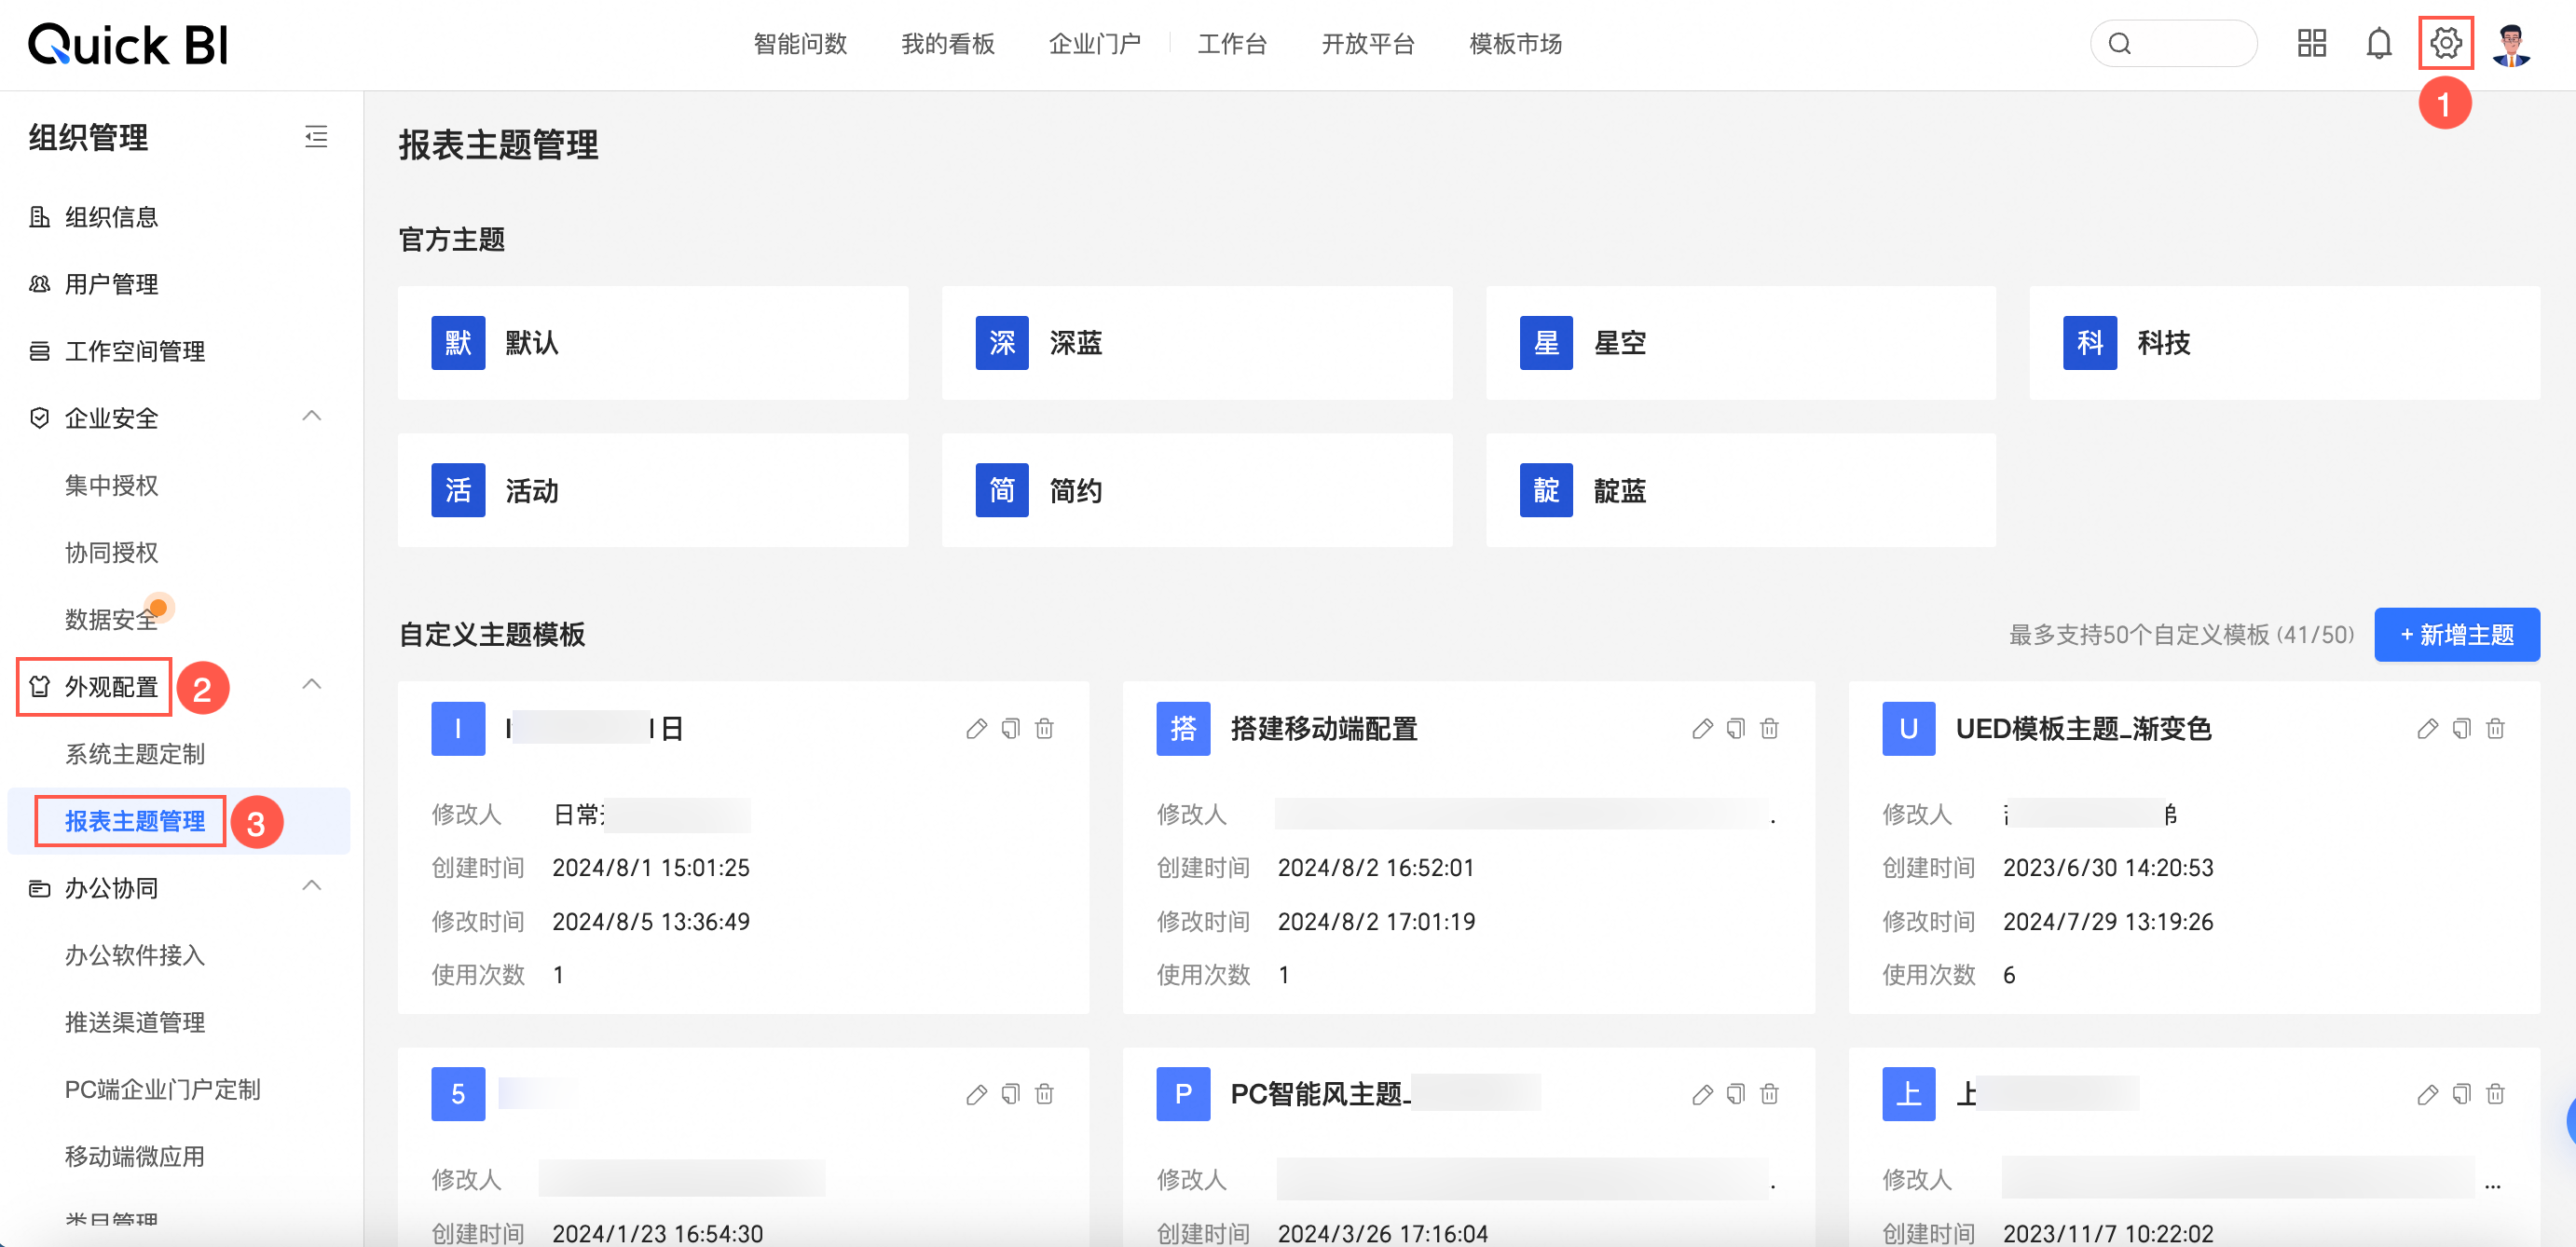Click the 新增主题 button
This screenshot has width=2576, height=1247.
2456,634
